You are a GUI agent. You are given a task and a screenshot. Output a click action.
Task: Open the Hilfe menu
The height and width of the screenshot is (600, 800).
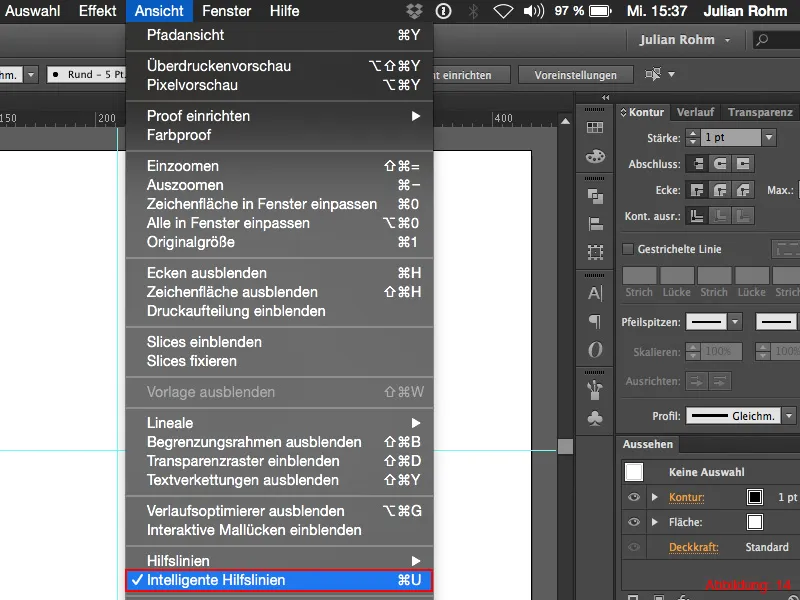(285, 11)
